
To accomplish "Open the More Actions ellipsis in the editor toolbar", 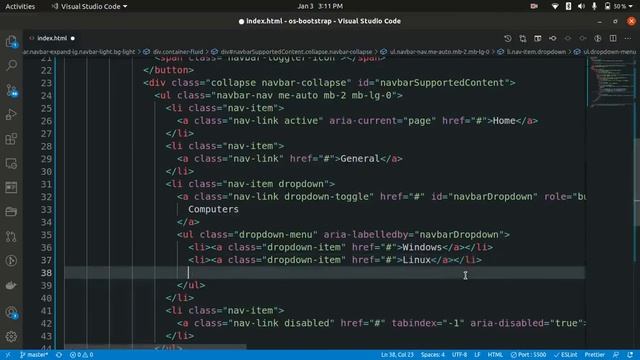I will tap(628, 38).
